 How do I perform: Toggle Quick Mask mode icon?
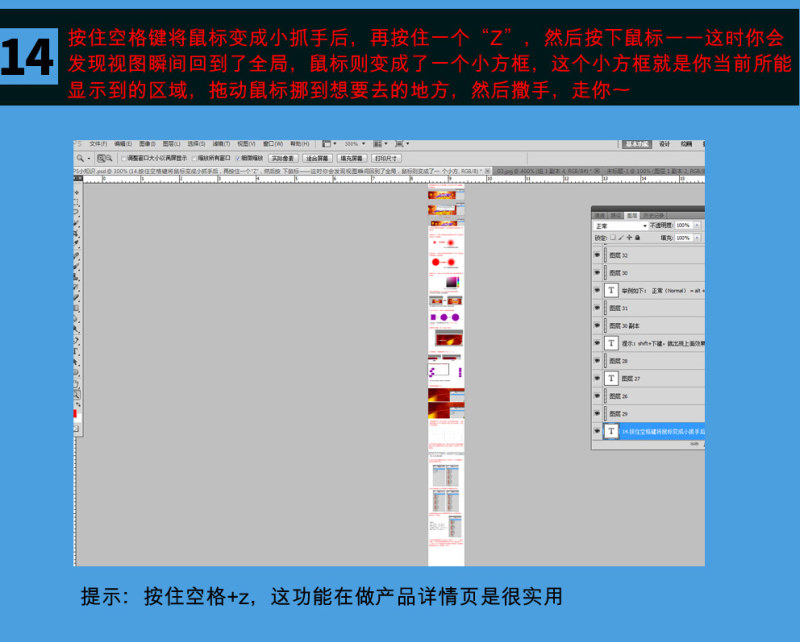click(77, 428)
